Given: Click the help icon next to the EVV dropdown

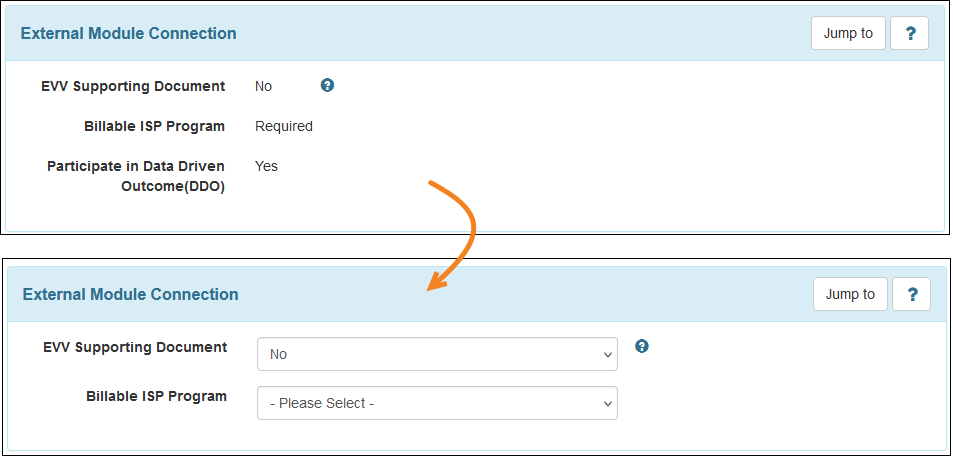Looking at the screenshot, I should pos(642,346).
